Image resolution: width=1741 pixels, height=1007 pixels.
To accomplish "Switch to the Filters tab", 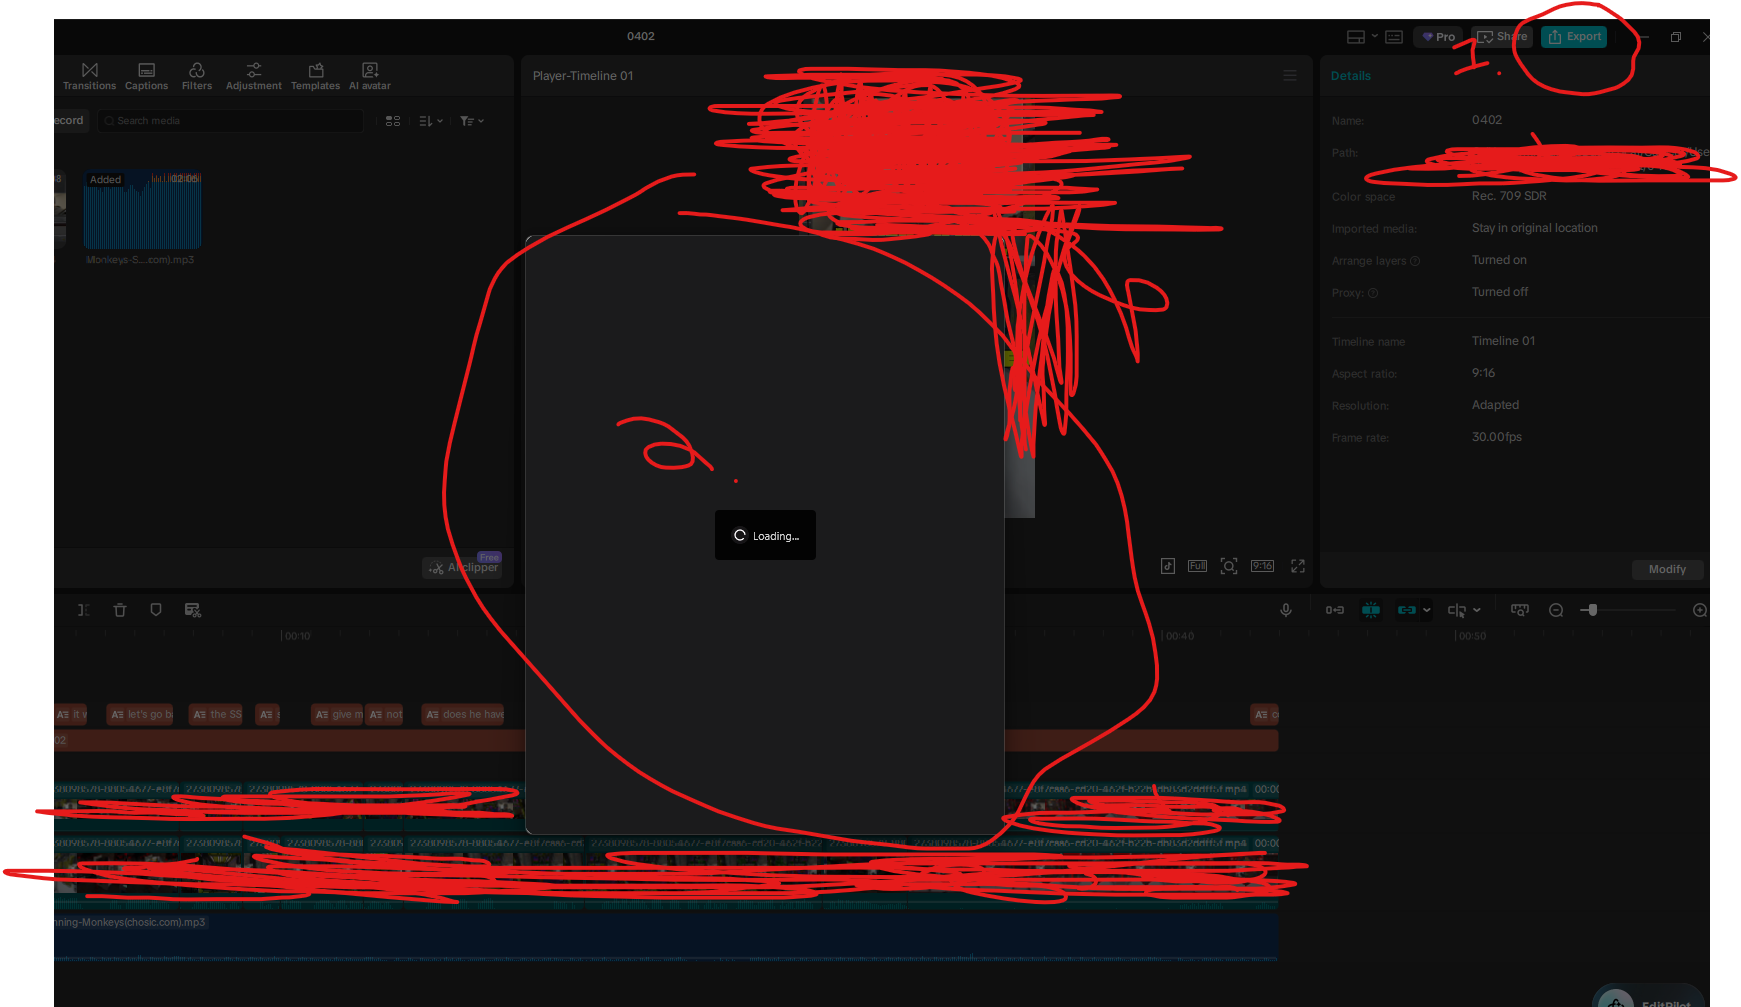I will click(197, 76).
